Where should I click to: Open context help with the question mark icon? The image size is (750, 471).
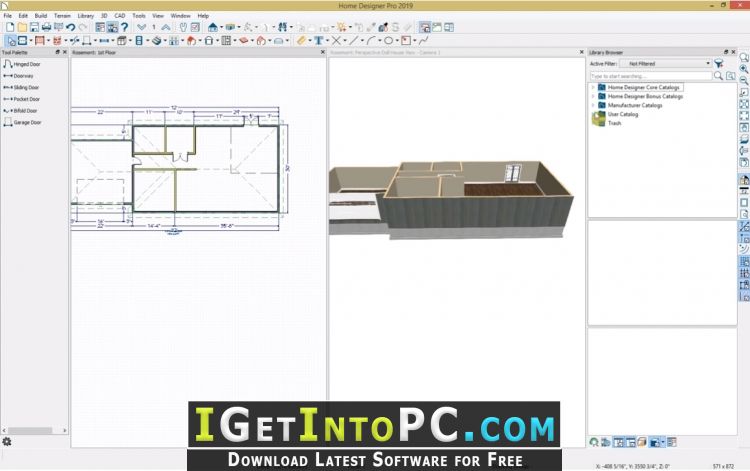pos(125,27)
